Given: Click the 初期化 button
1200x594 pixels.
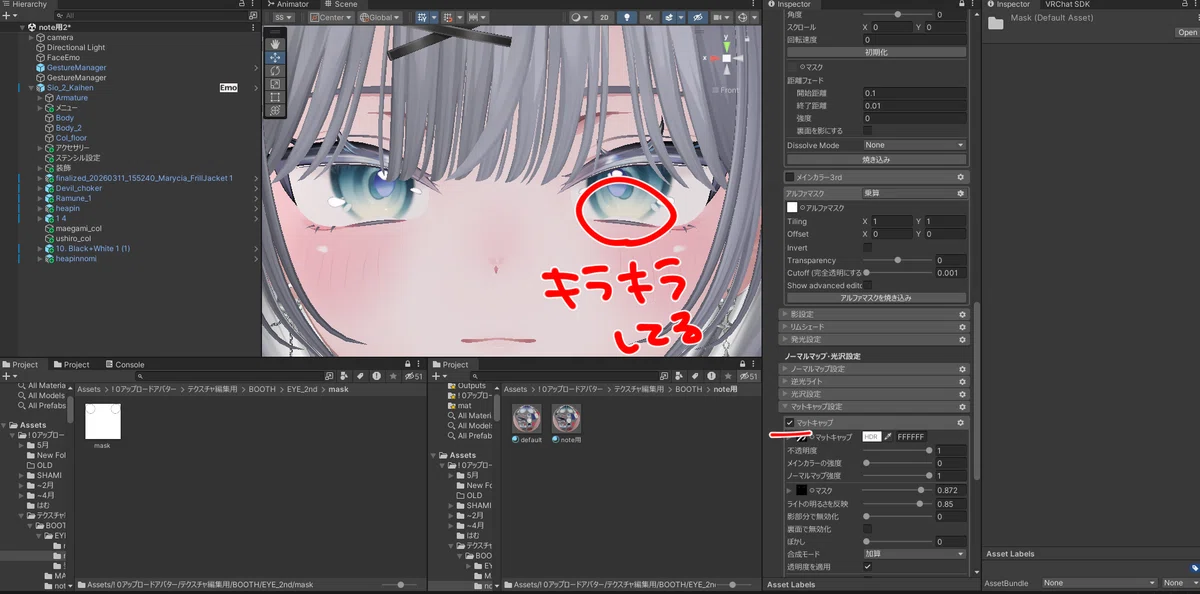Looking at the screenshot, I should click(x=876, y=52).
